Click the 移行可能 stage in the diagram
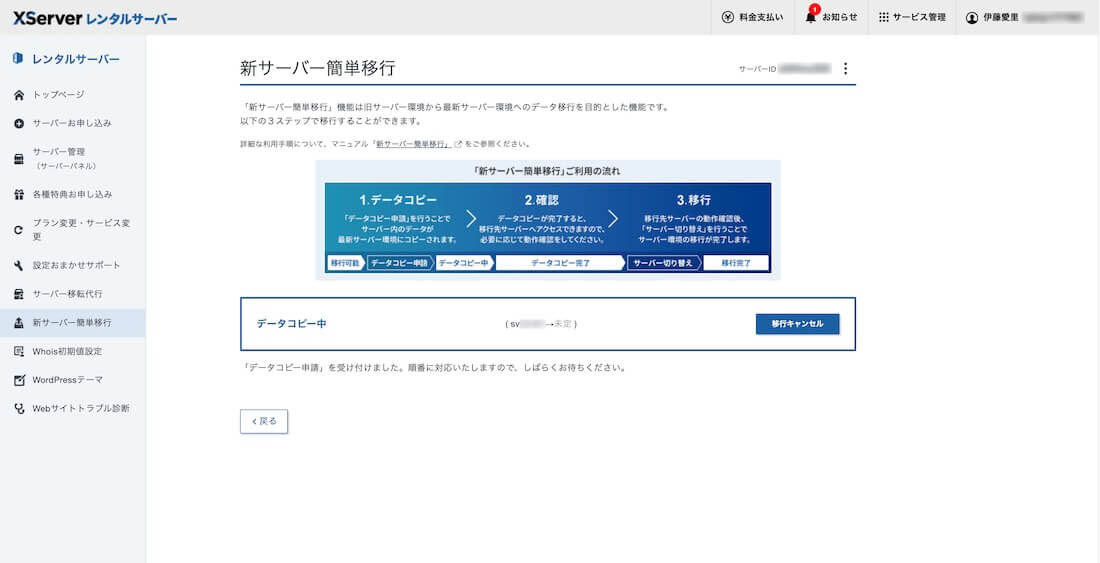Image resolution: width=1100 pixels, height=563 pixels. tap(345, 264)
